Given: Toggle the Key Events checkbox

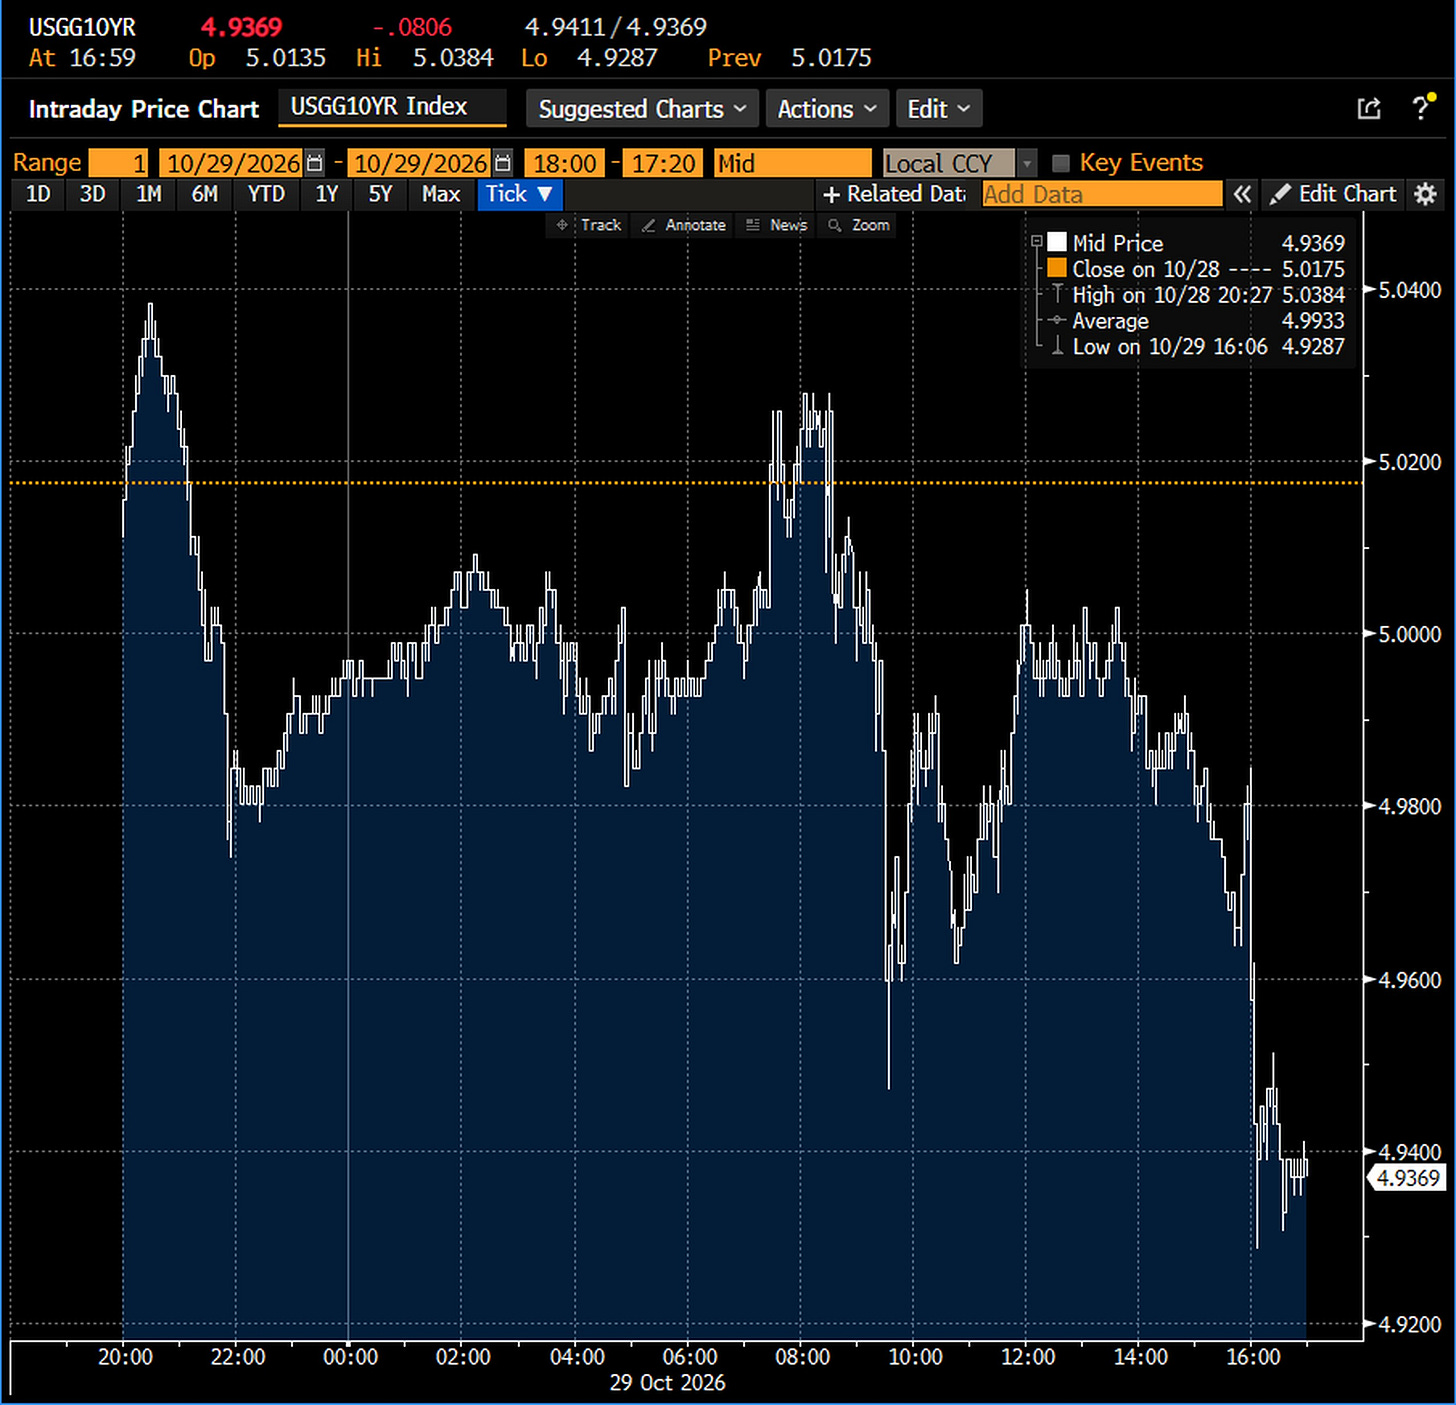Looking at the screenshot, I should tap(1061, 163).
